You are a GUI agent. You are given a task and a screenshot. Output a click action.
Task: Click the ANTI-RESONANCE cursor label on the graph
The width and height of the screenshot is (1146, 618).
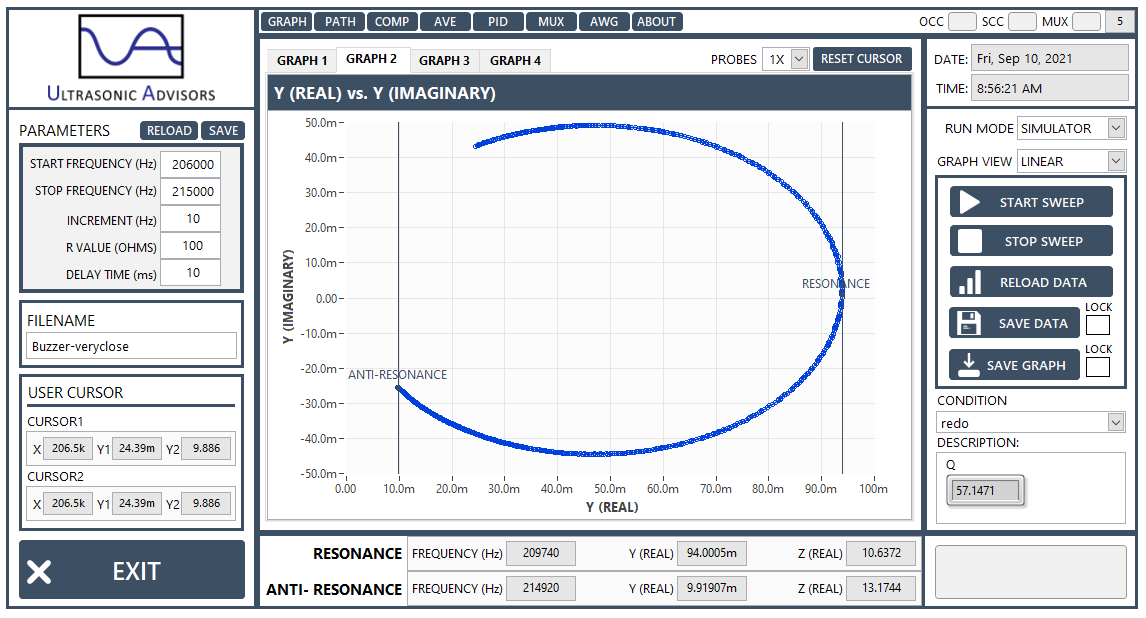click(397, 375)
